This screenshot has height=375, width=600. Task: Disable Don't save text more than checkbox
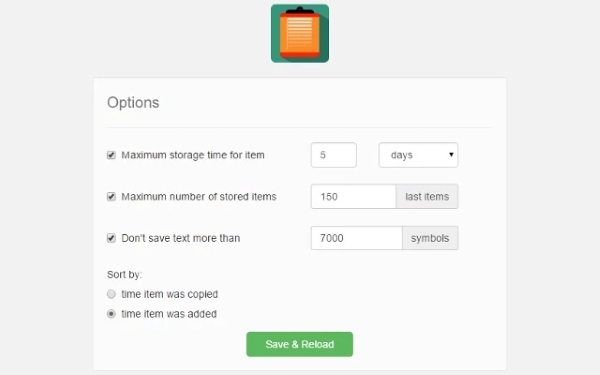111,238
